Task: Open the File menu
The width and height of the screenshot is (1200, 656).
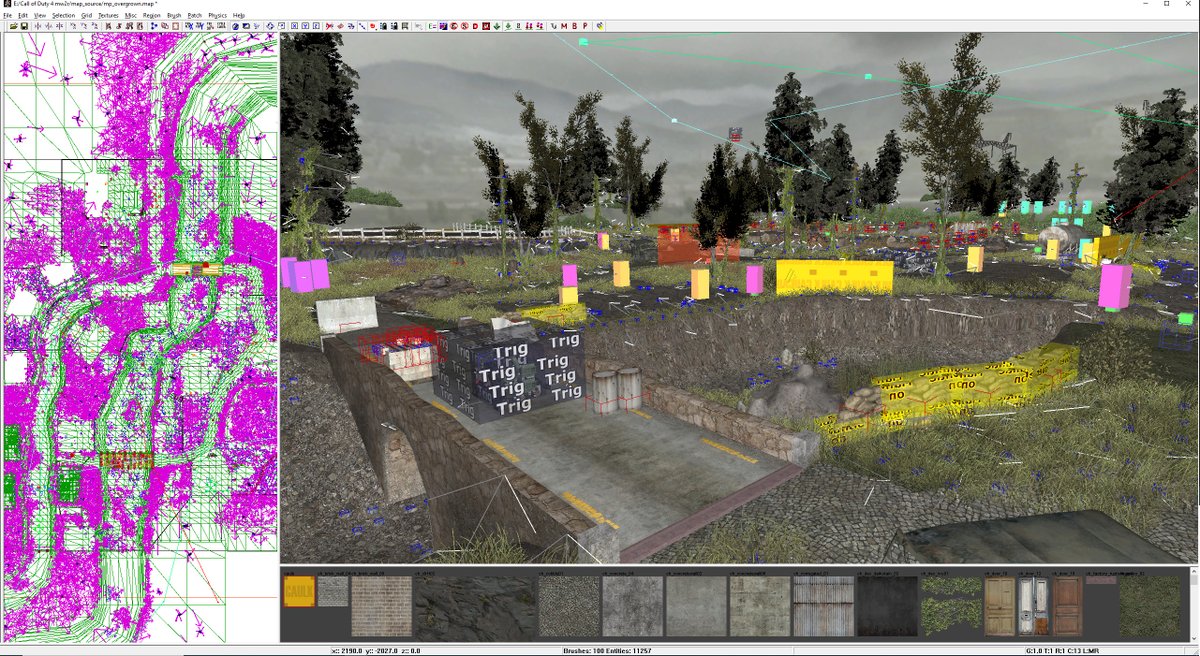Action: tap(8, 16)
